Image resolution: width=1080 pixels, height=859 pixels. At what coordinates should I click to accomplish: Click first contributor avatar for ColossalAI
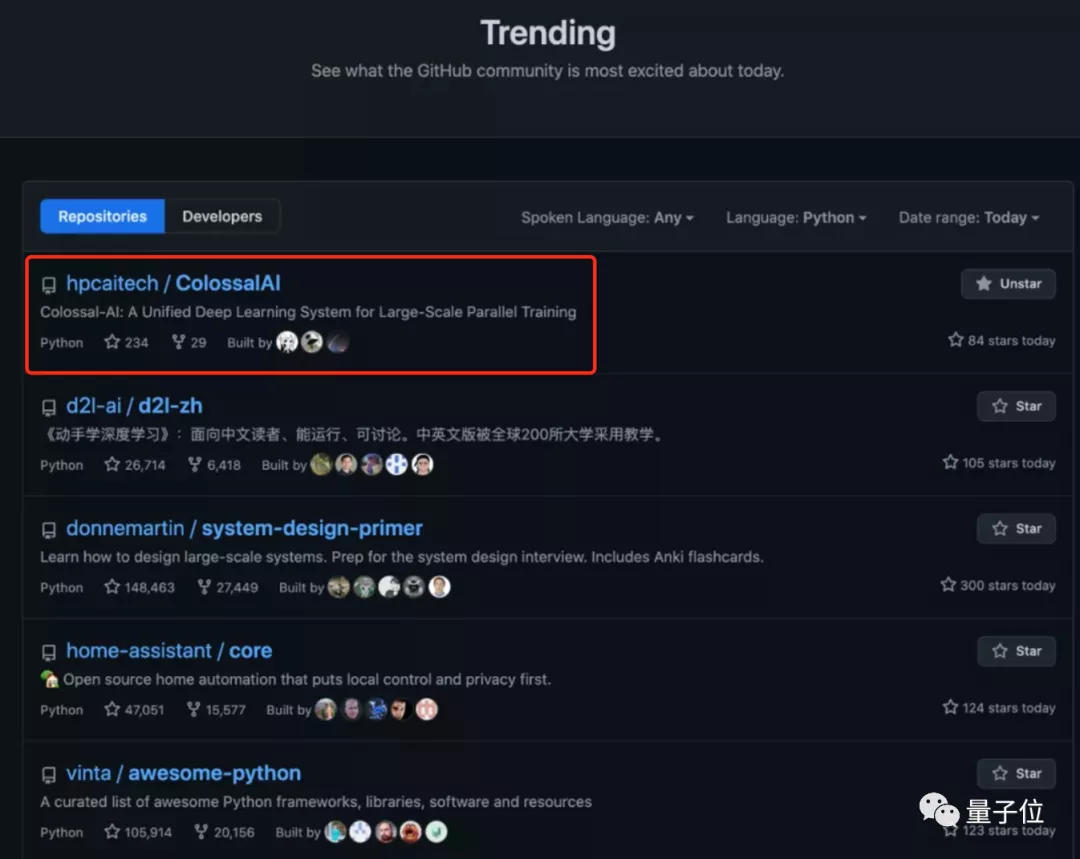(x=287, y=342)
